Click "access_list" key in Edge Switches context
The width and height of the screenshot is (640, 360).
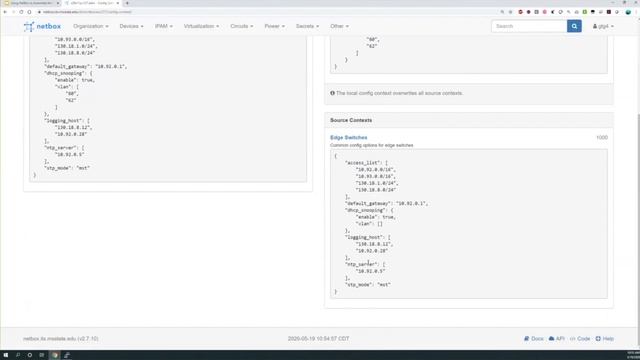click(362, 163)
